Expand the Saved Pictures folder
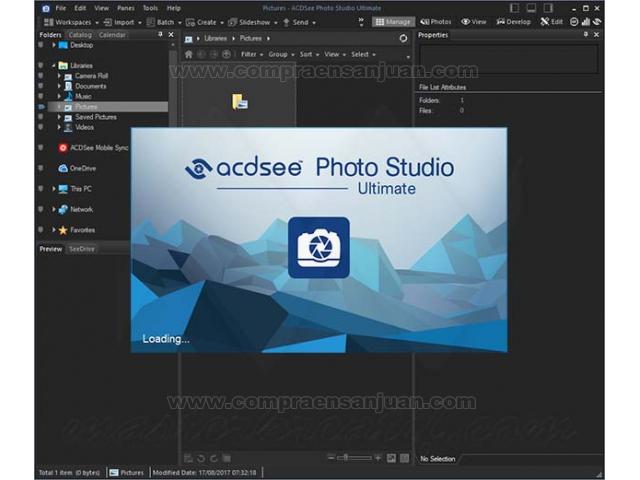 [59, 117]
